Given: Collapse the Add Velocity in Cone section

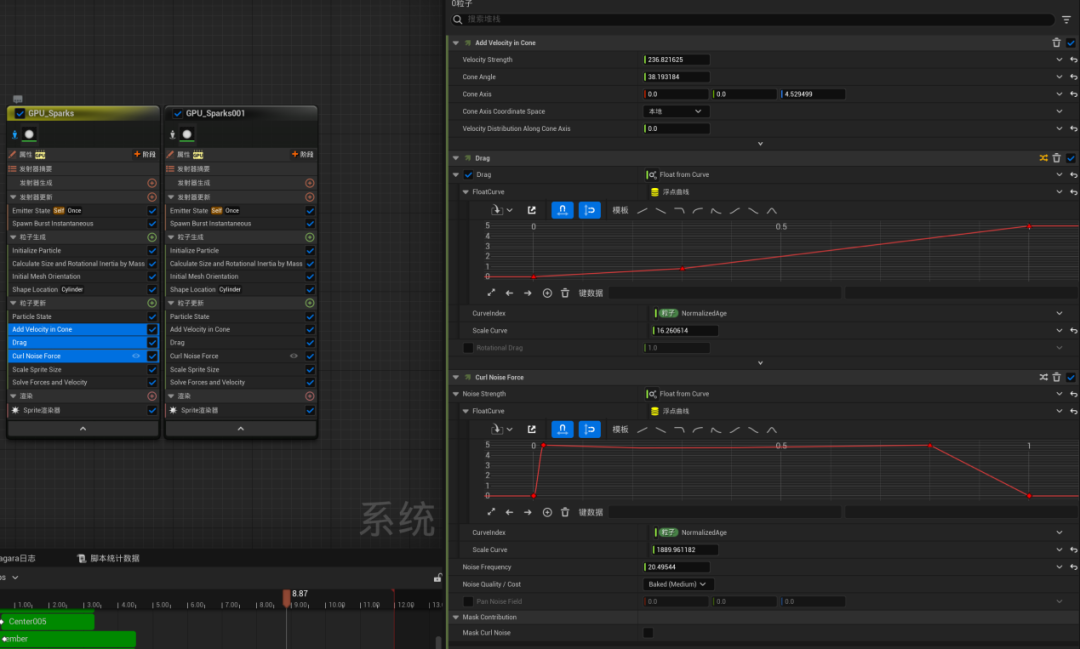Looking at the screenshot, I should point(455,43).
